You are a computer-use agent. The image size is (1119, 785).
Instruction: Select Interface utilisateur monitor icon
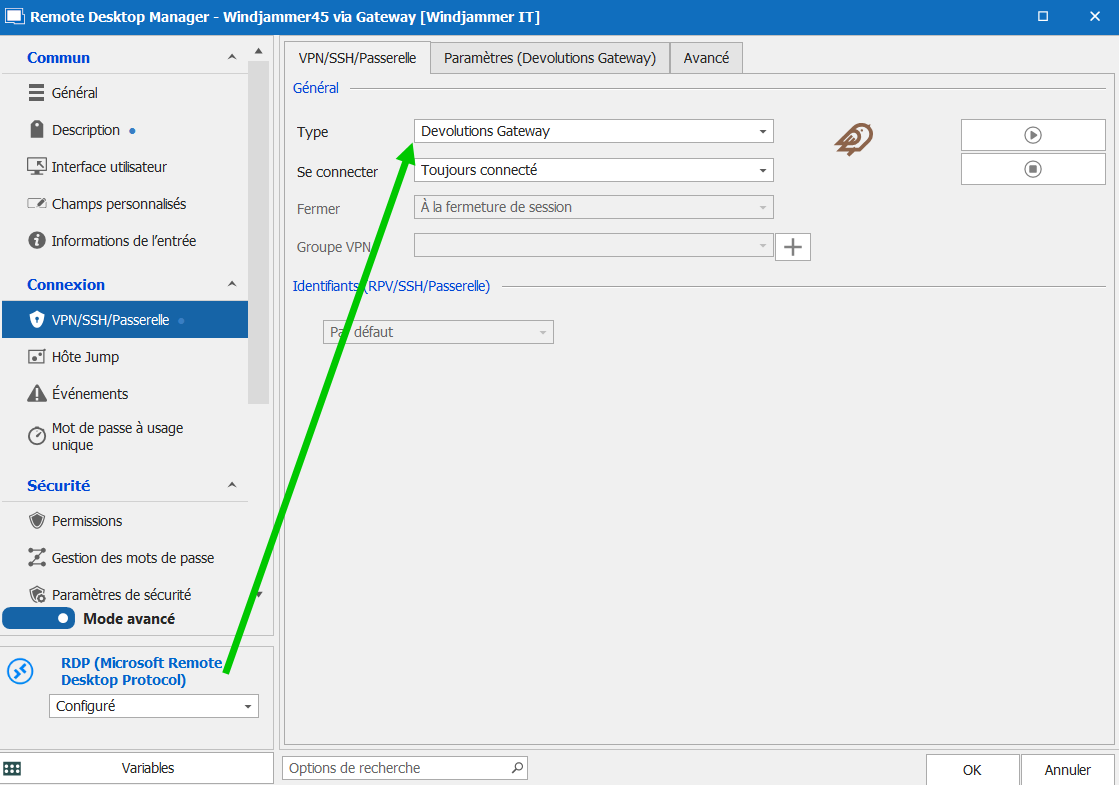click(37, 167)
